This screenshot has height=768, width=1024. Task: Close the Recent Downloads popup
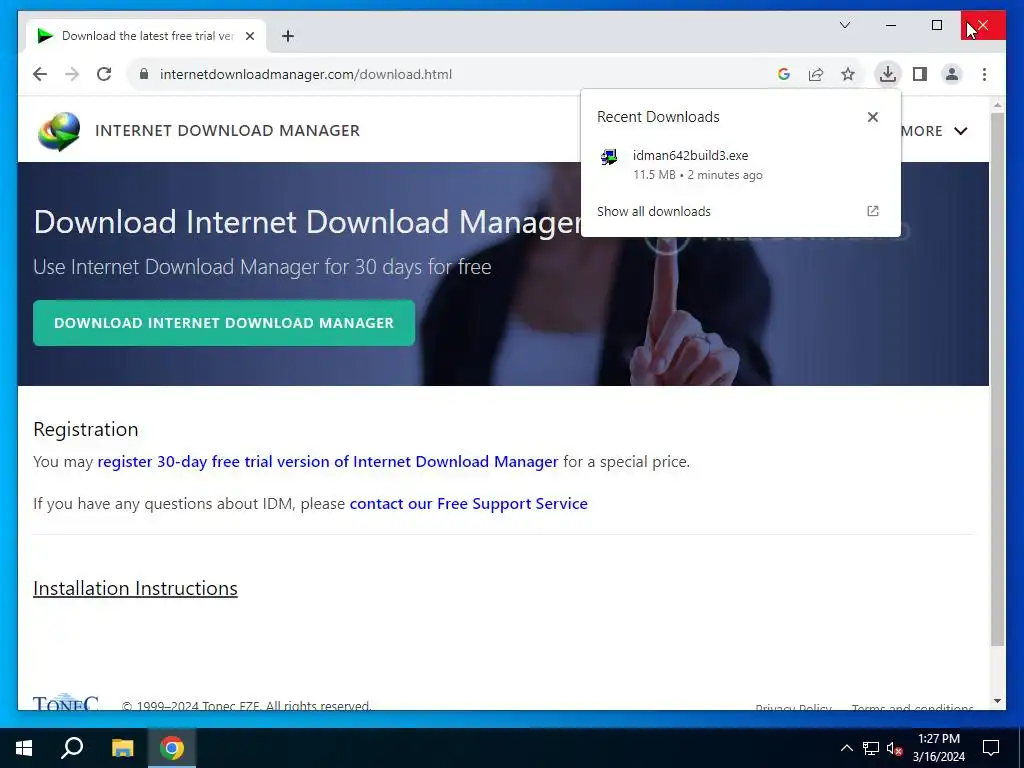coord(872,117)
